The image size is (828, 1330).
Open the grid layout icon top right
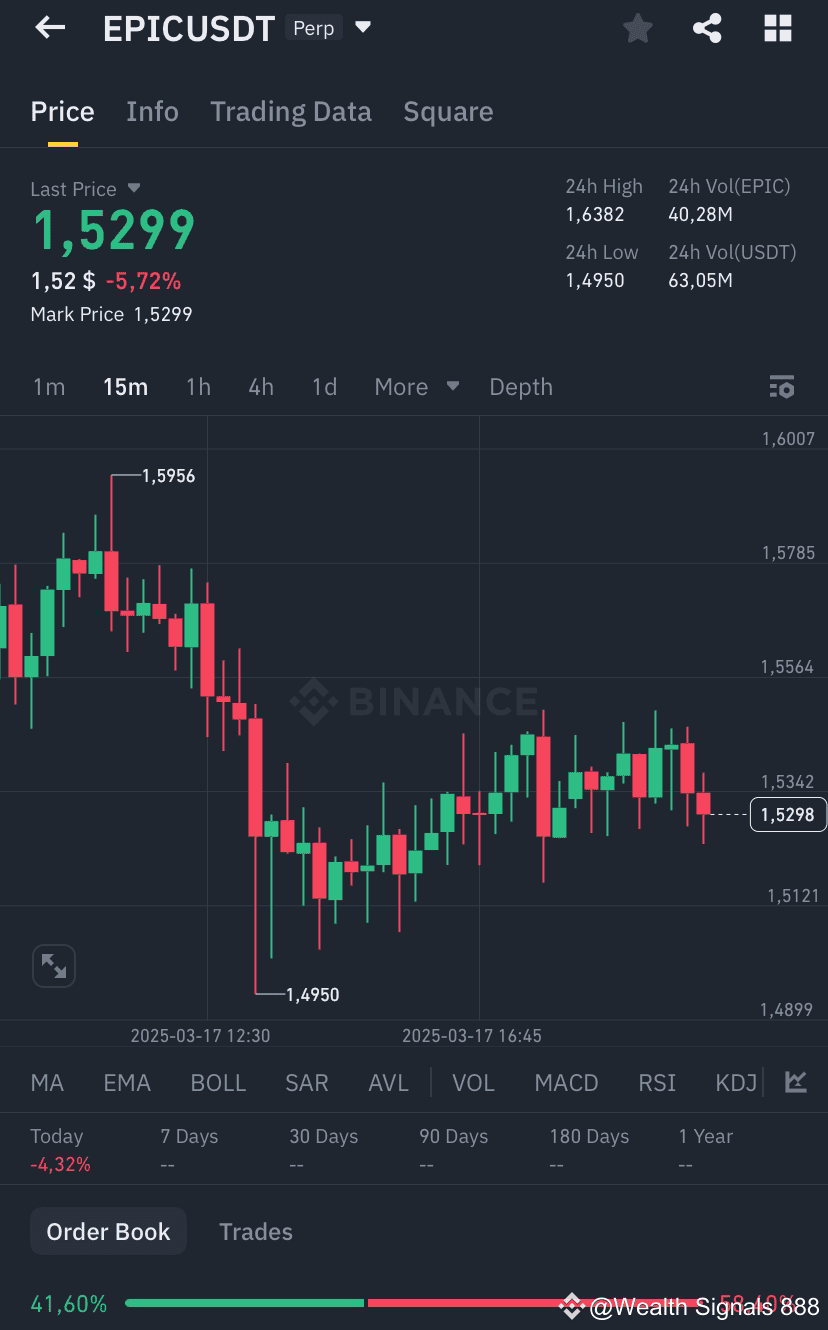click(x=777, y=29)
